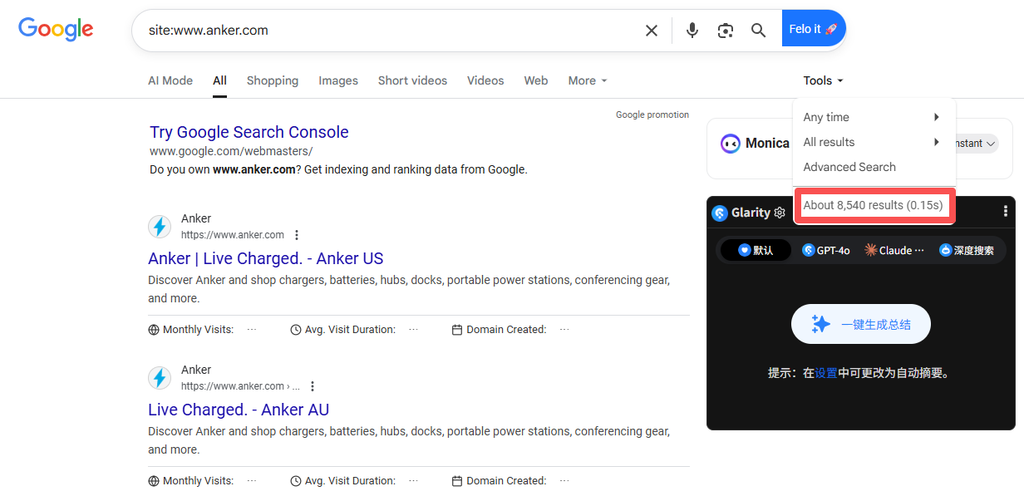
Task: Expand the All results filter
Action: 874,142
